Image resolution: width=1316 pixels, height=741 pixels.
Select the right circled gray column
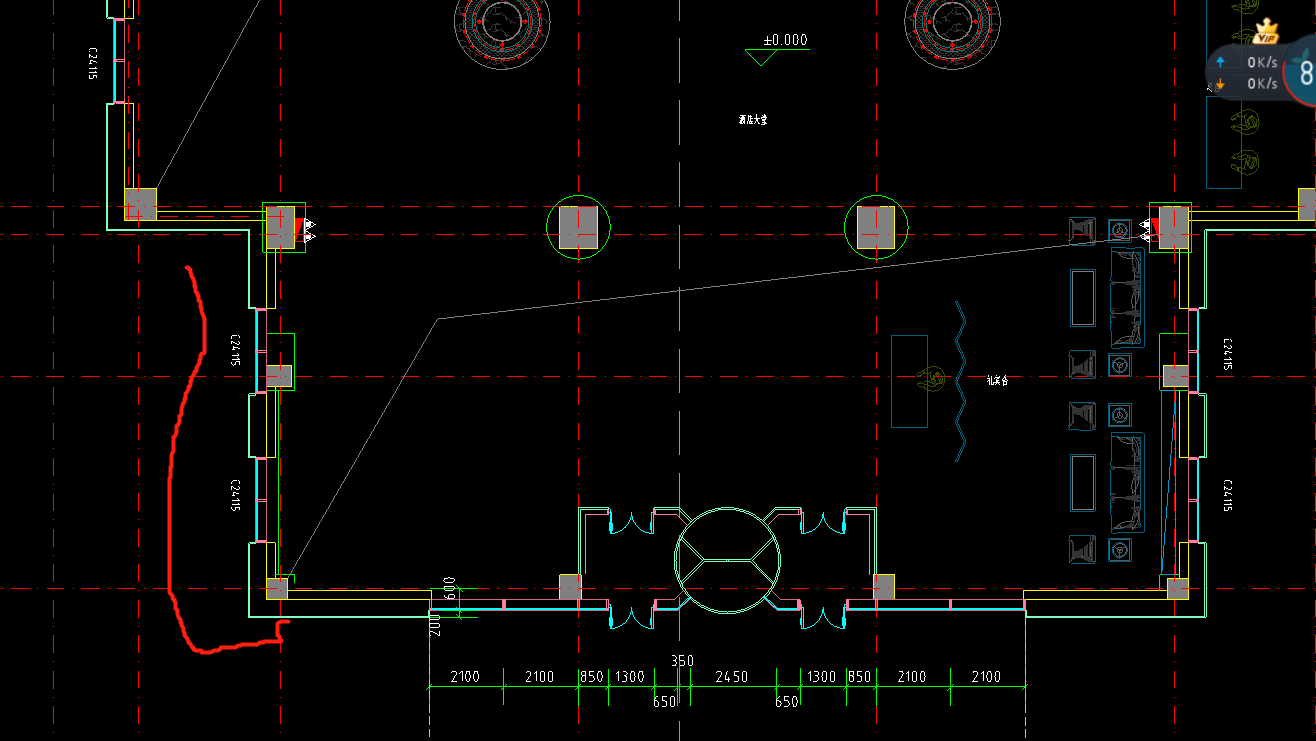click(876, 227)
